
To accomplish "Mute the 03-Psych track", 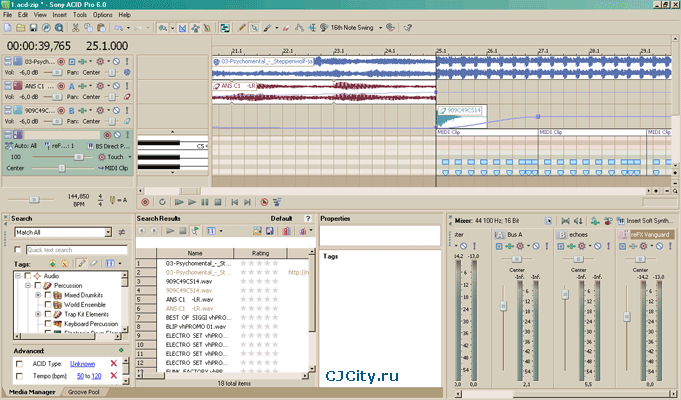I will click(116, 62).
